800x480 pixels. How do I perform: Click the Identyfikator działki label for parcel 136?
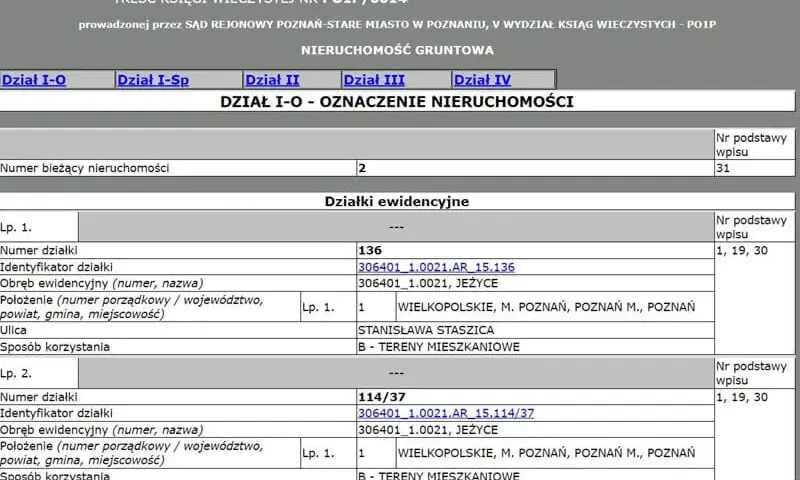(56, 267)
